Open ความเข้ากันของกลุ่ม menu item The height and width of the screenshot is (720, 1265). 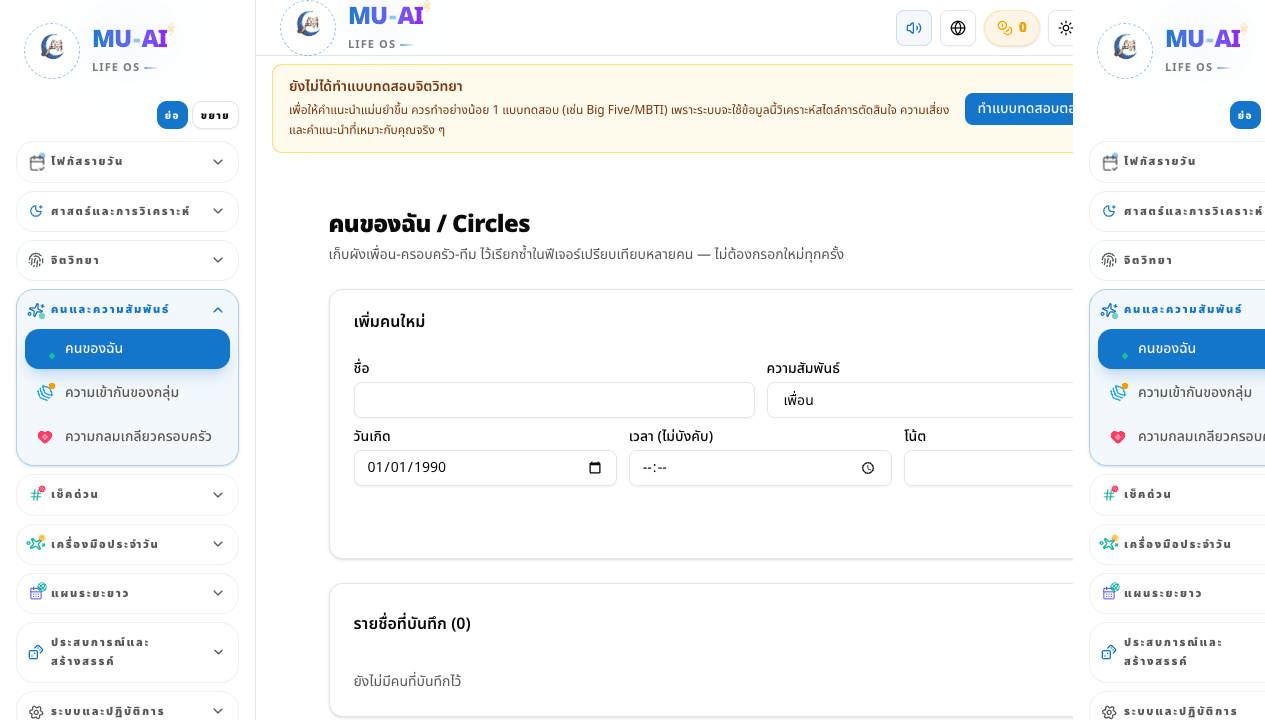pos(127,393)
